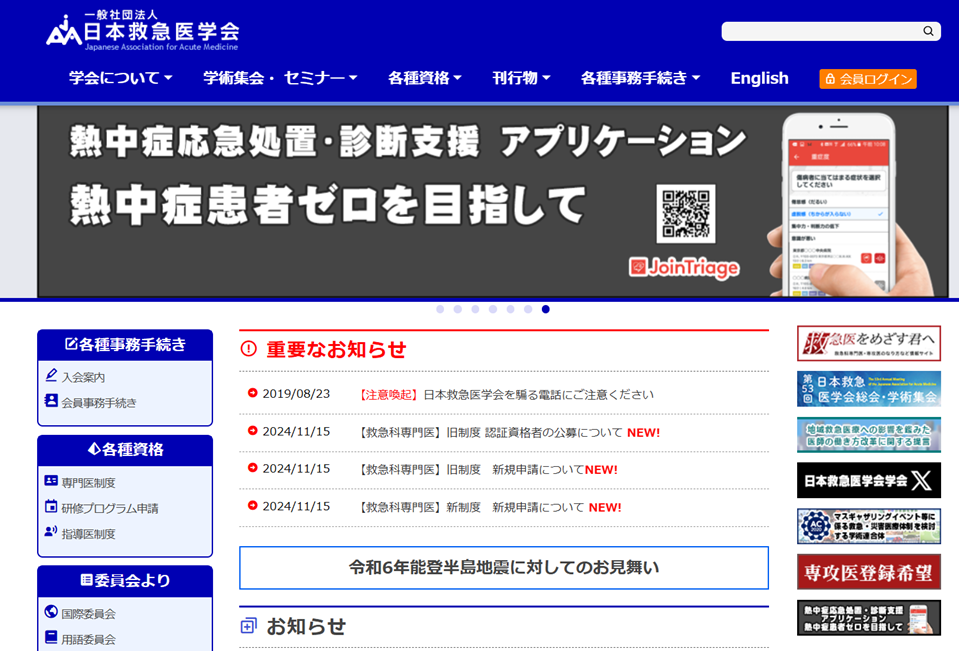
Task: Click the person icon beside 会員事務手続き
Action: (51, 401)
